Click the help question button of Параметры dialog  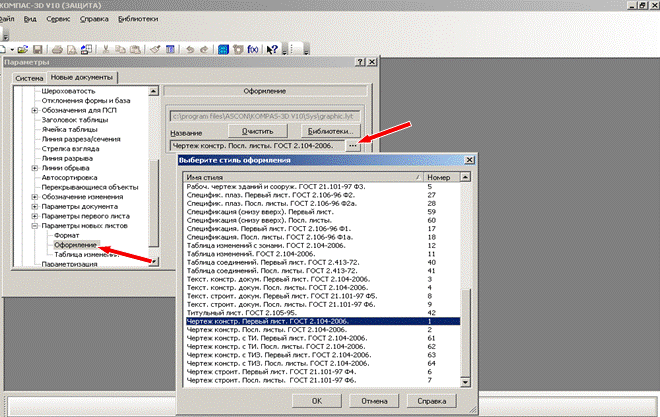(360, 62)
